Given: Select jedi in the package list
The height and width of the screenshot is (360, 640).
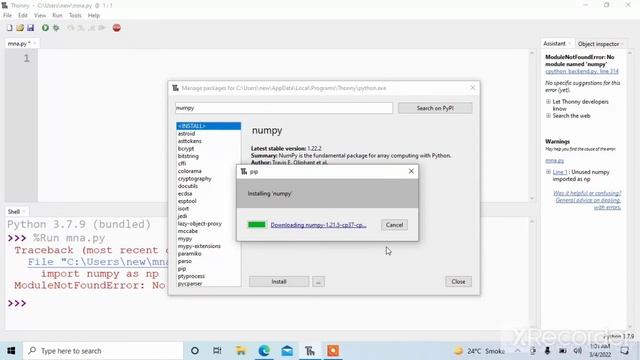Looking at the screenshot, I should (182, 216).
